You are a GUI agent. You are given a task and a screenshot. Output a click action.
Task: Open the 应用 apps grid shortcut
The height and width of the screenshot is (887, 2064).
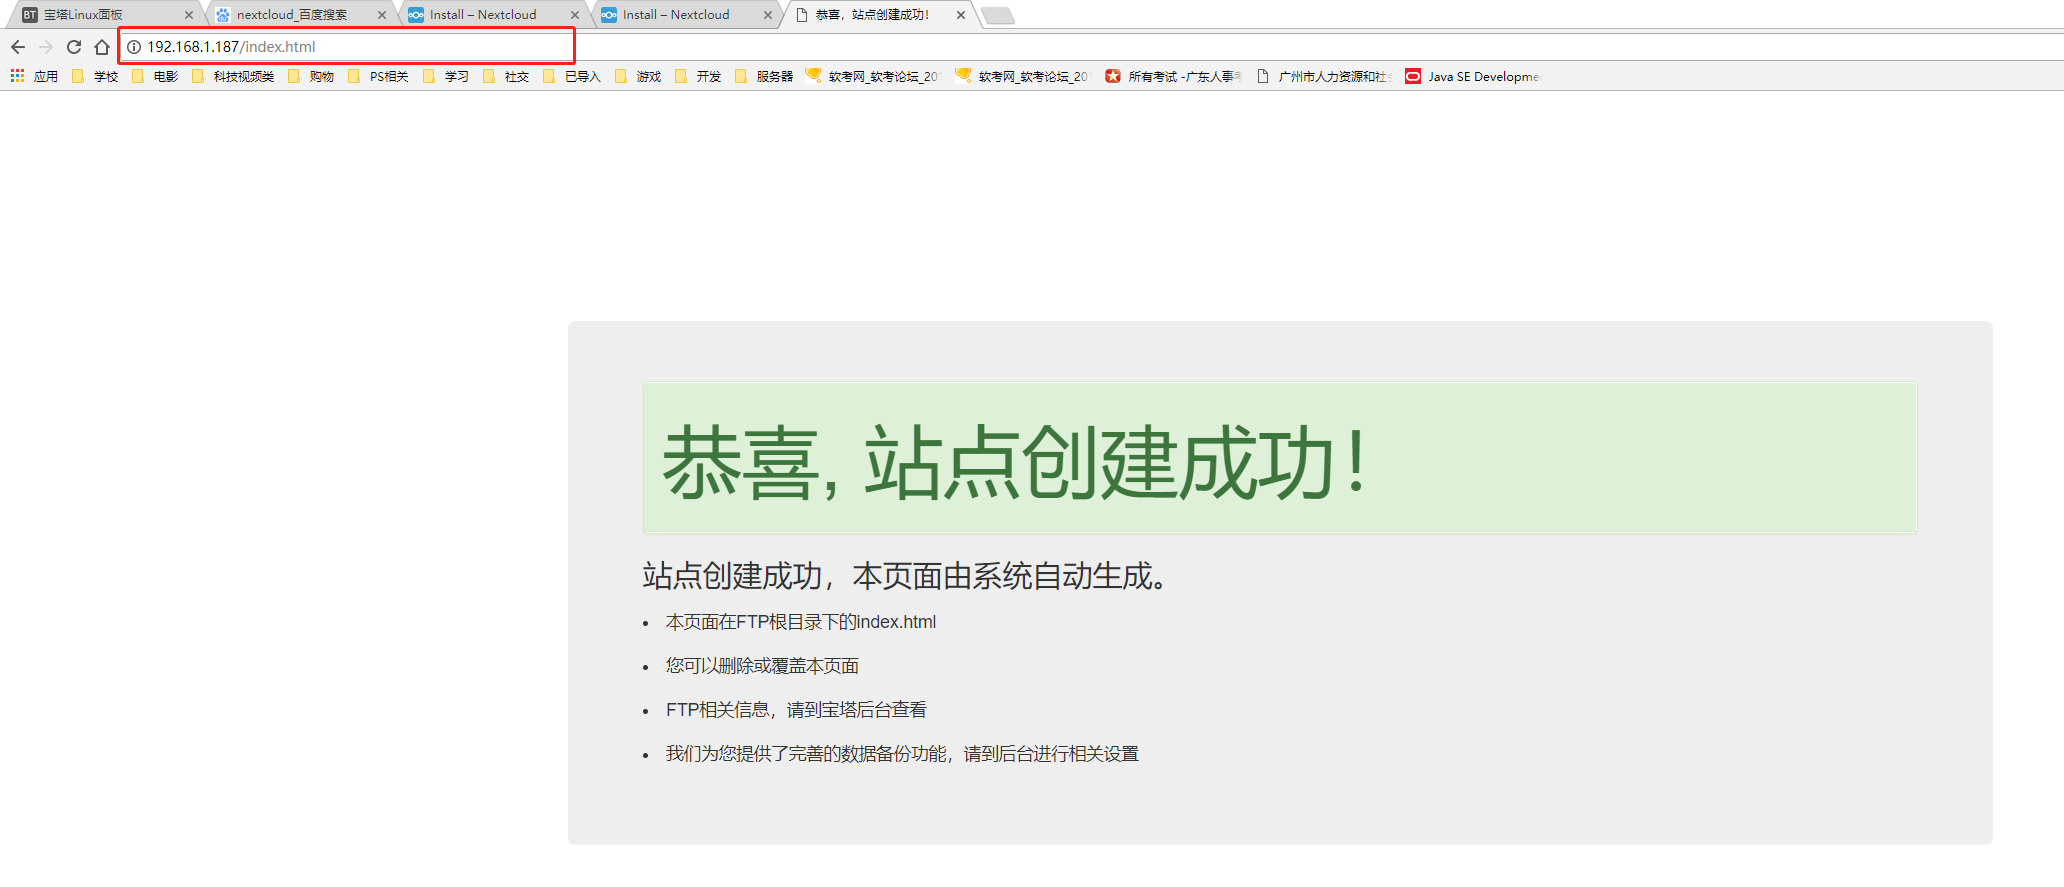pos(34,76)
